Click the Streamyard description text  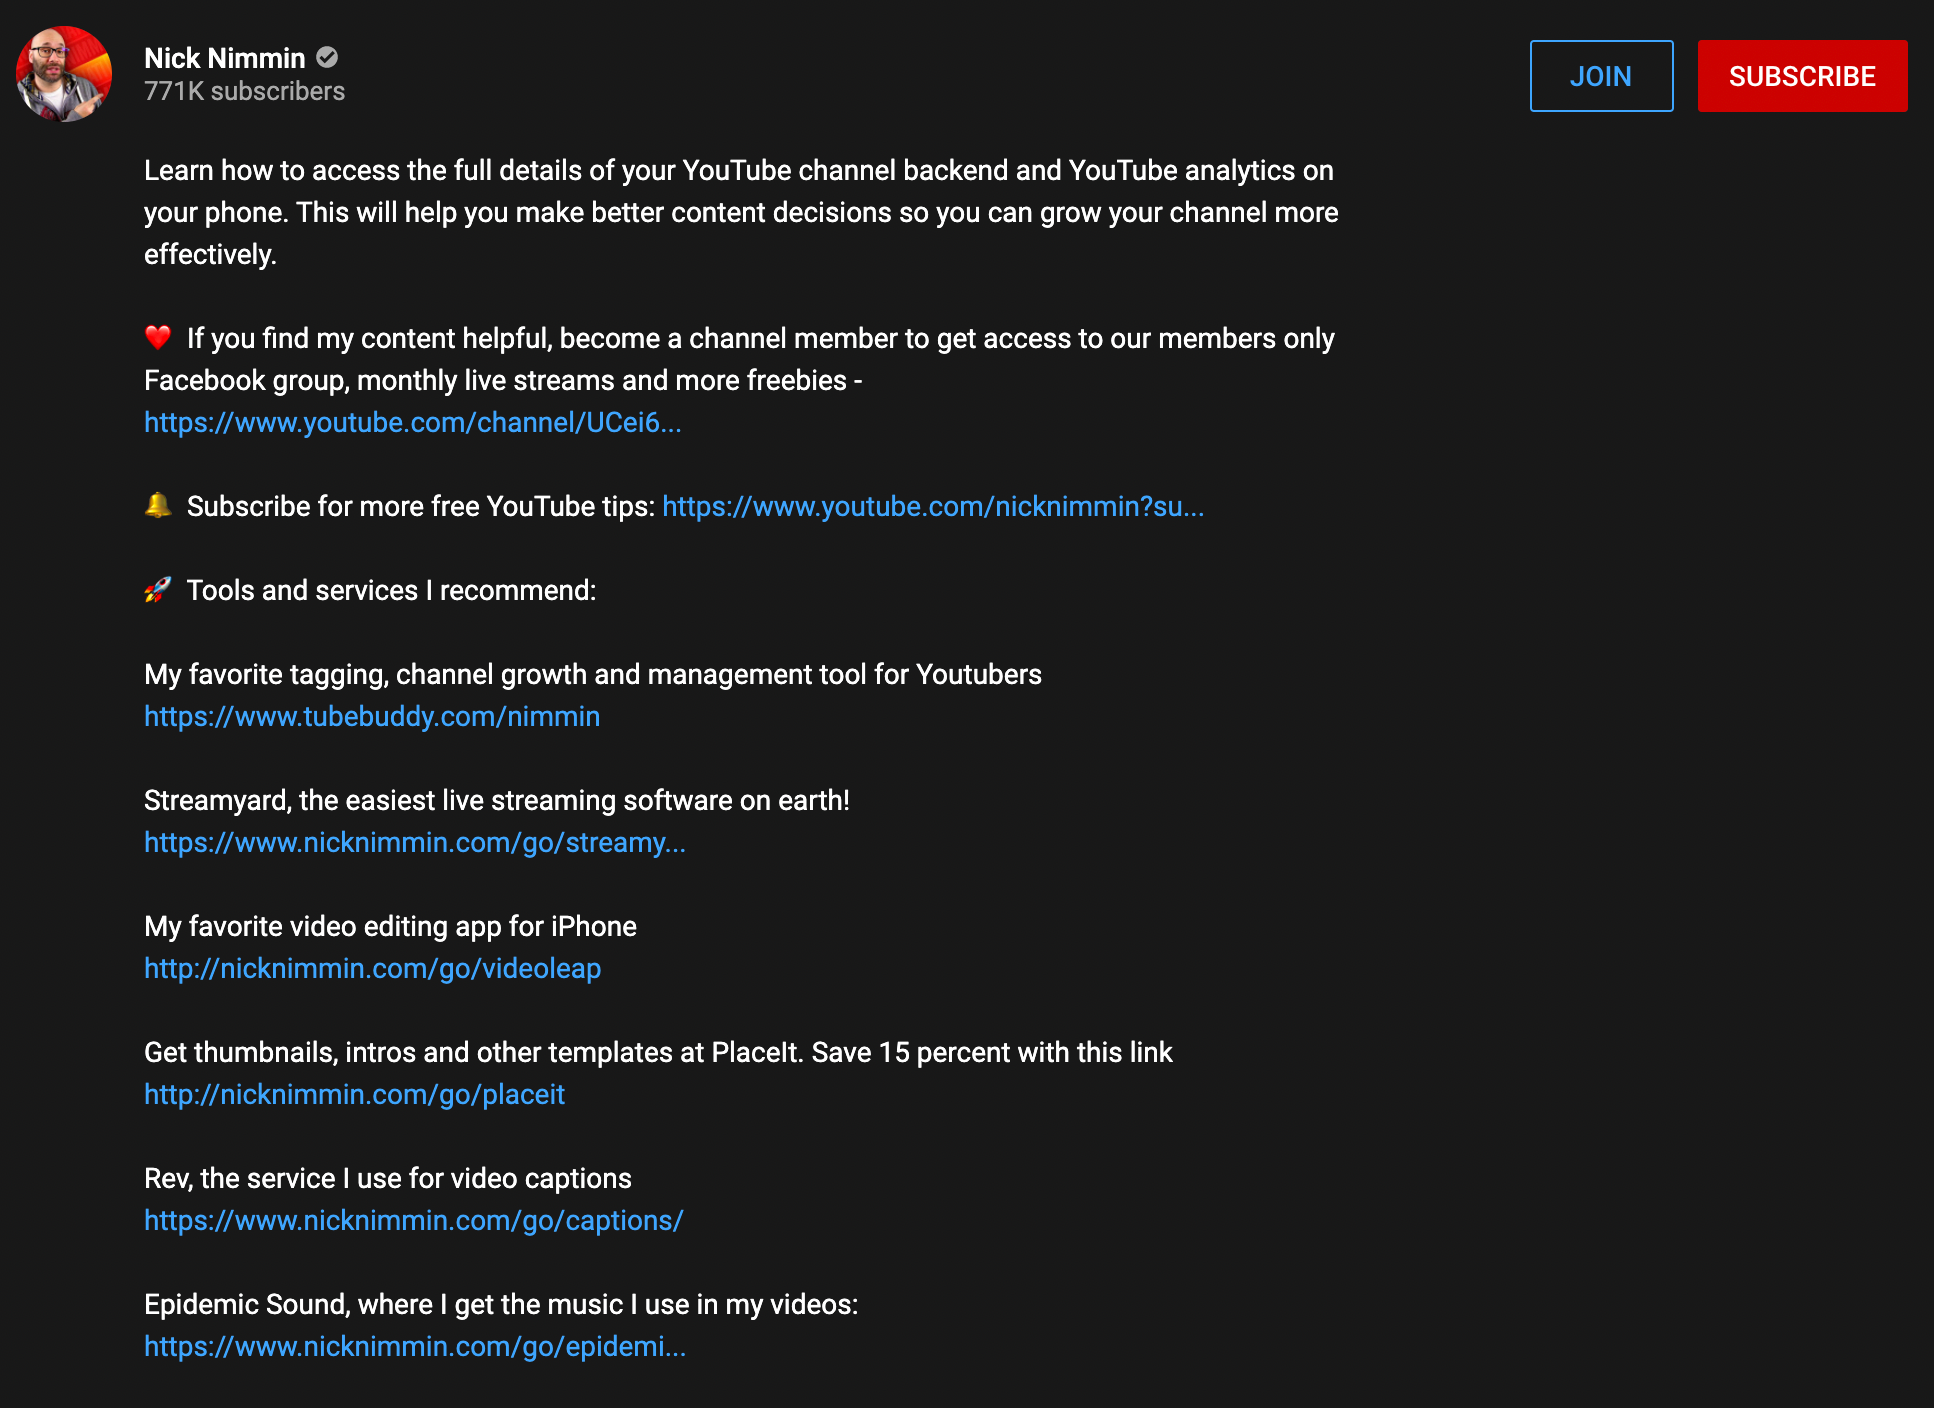pos(496,800)
